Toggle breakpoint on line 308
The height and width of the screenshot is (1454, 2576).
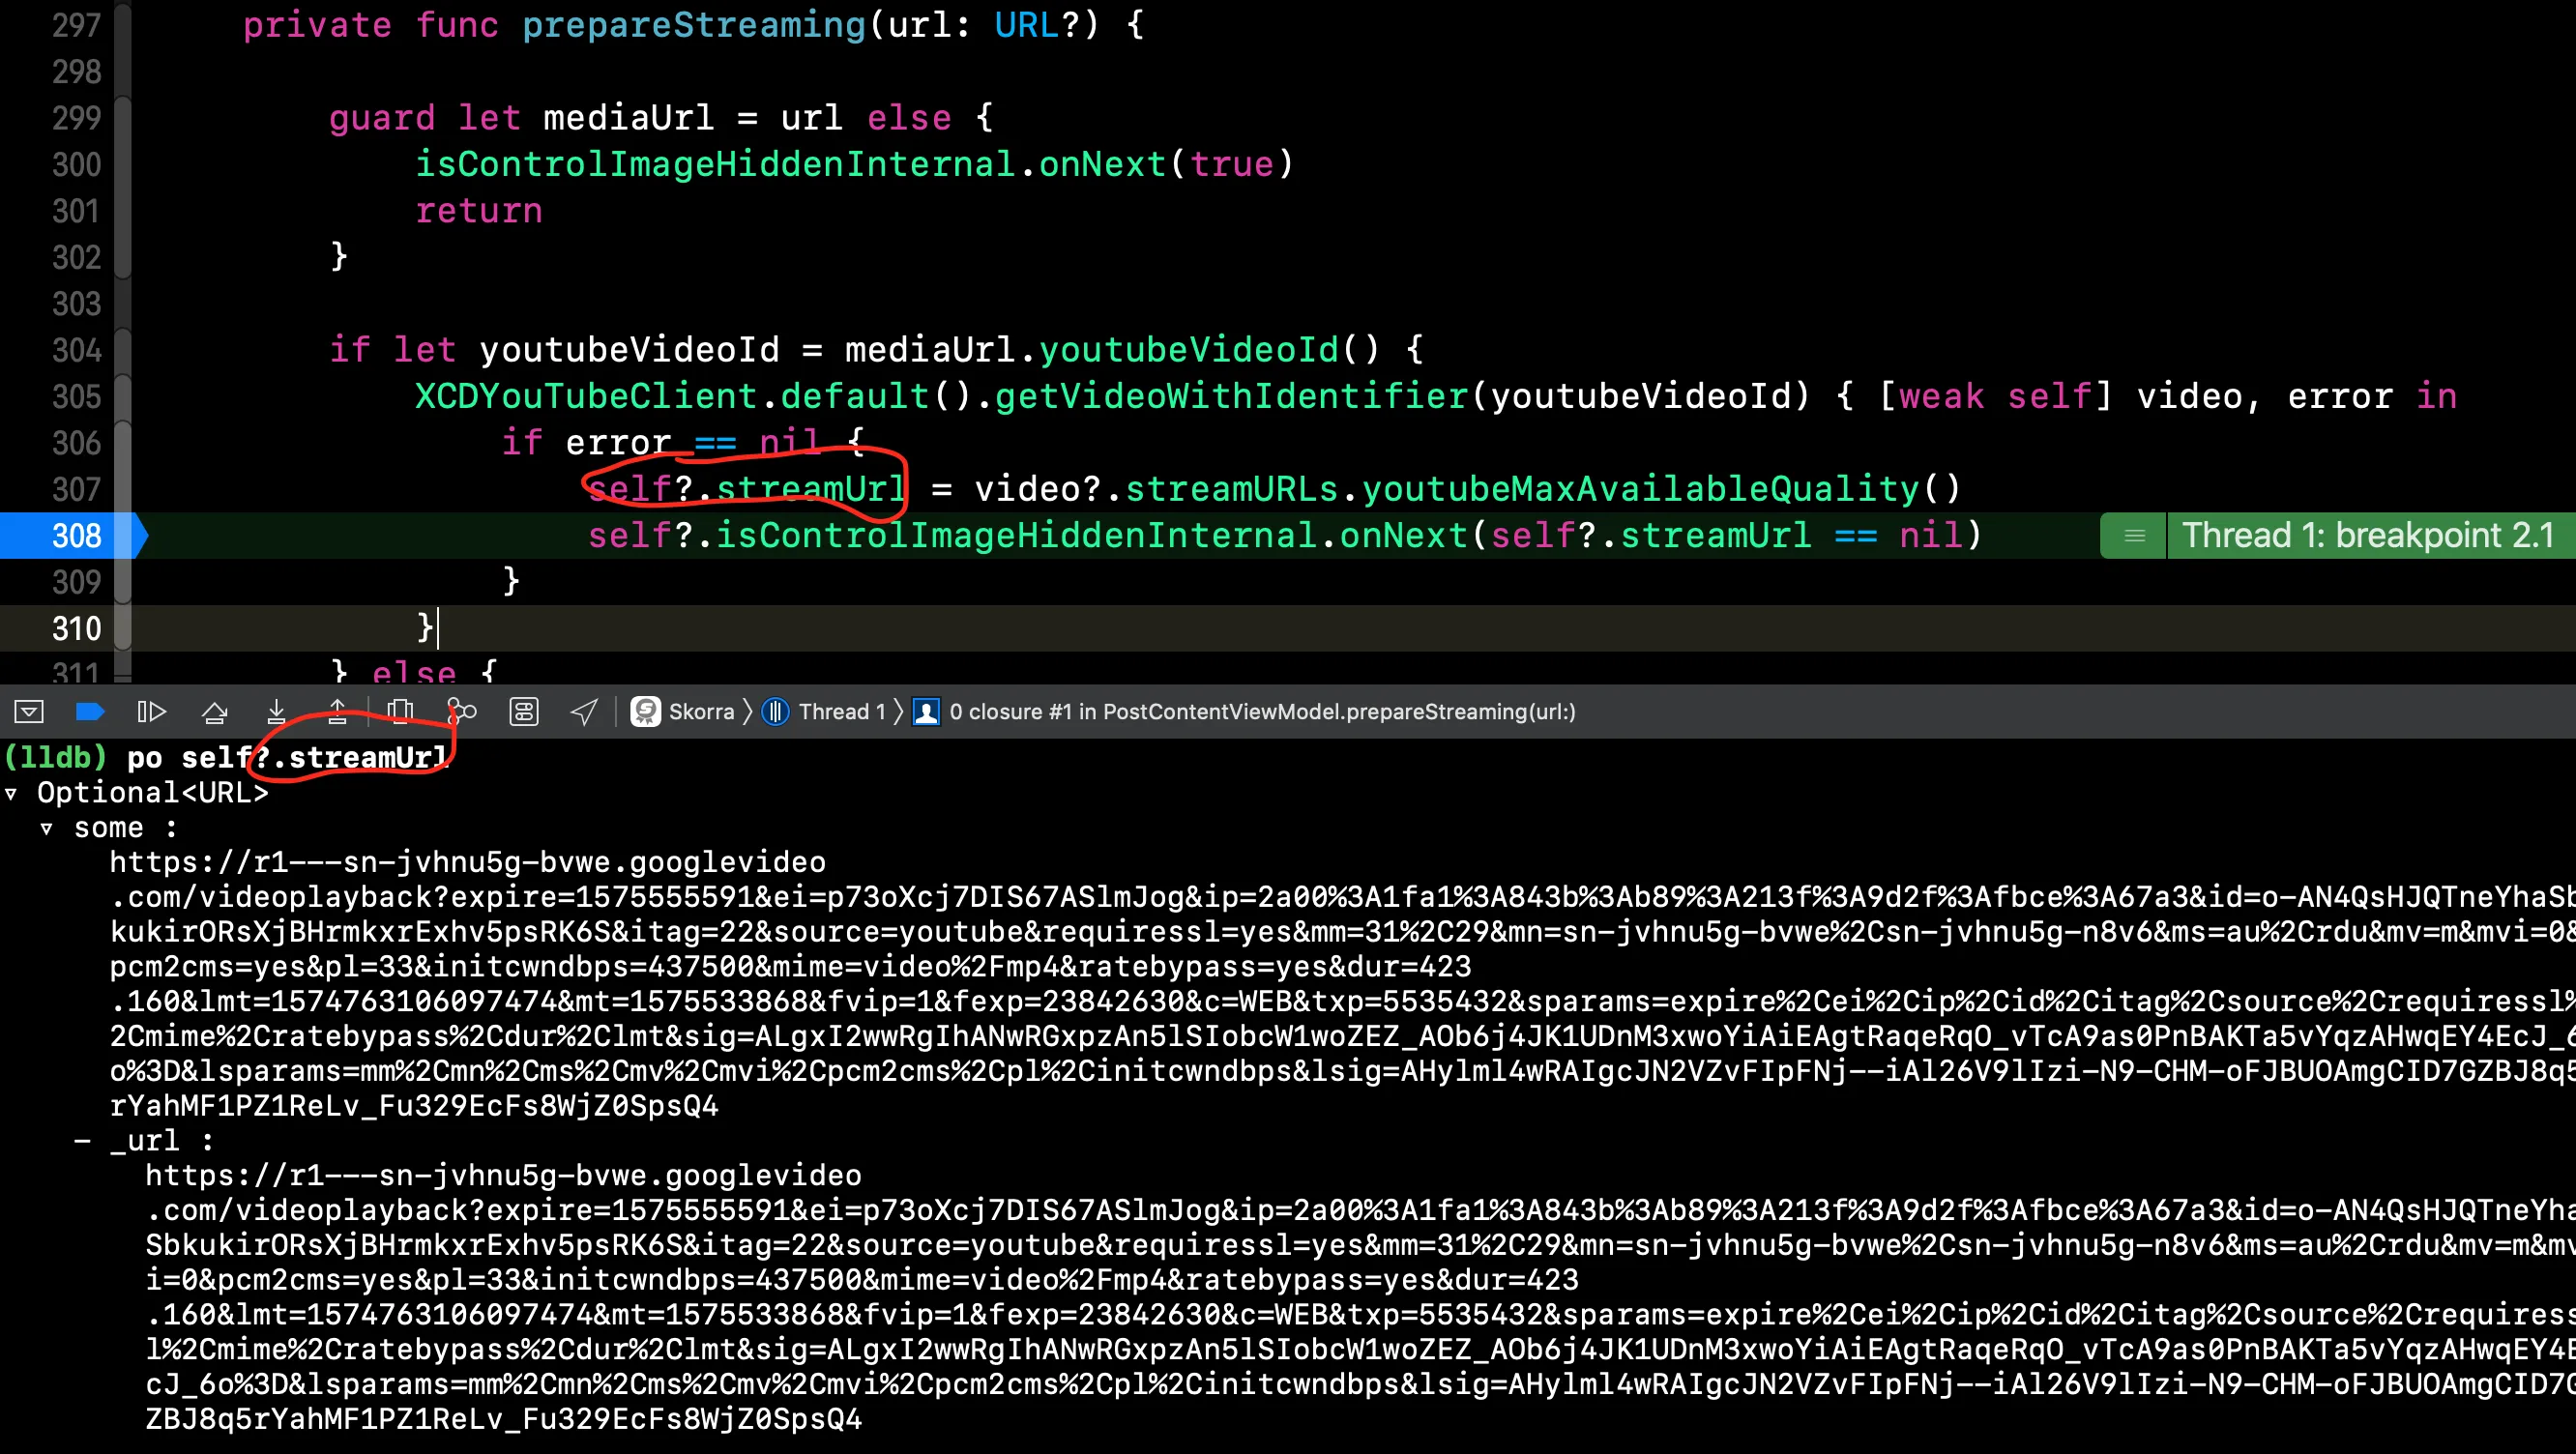[x=76, y=536]
